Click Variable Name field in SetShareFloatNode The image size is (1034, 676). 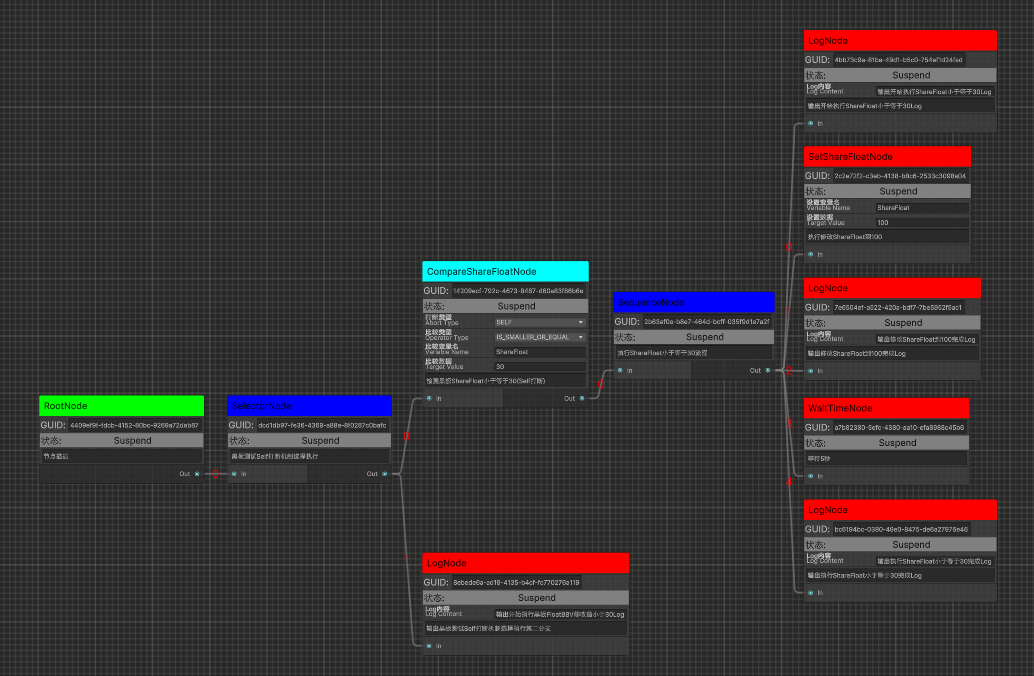coord(920,208)
